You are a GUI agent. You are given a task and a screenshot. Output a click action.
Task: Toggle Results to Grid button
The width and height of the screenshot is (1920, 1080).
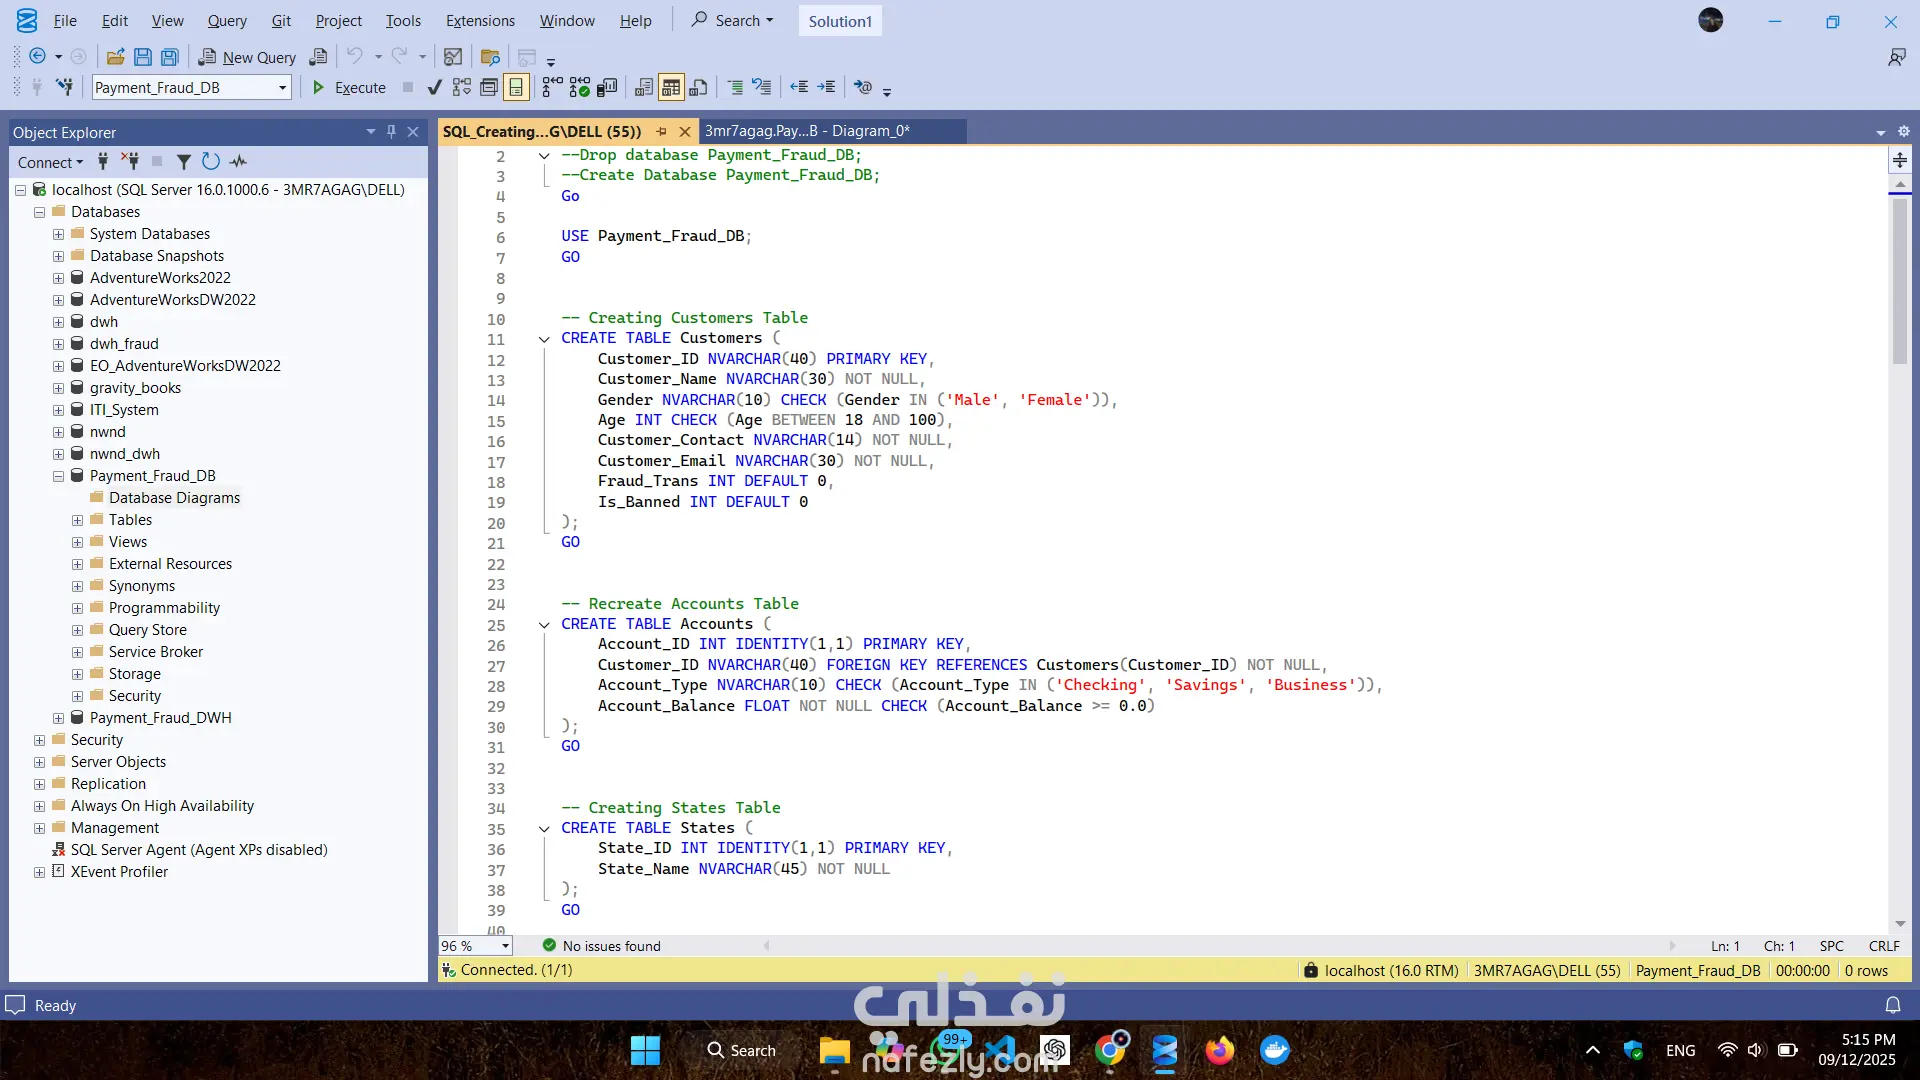pyautogui.click(x=671, y=88)
